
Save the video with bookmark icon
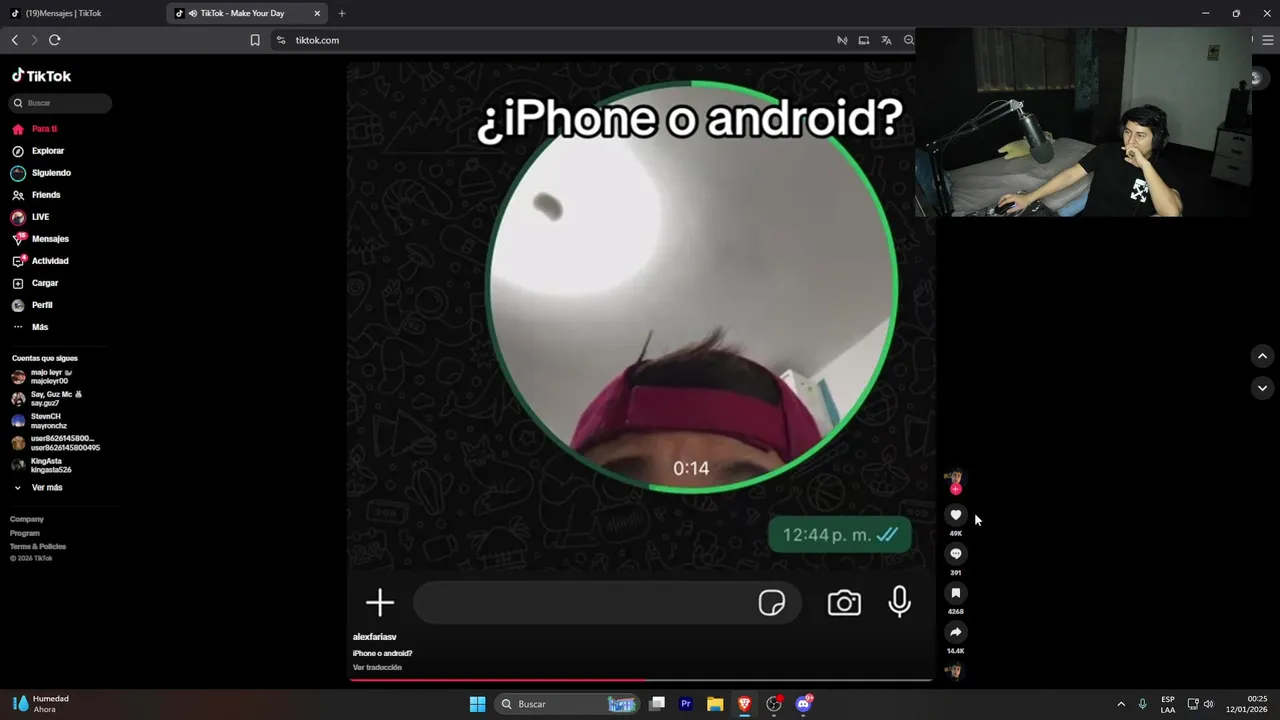[x=955, y=593]
